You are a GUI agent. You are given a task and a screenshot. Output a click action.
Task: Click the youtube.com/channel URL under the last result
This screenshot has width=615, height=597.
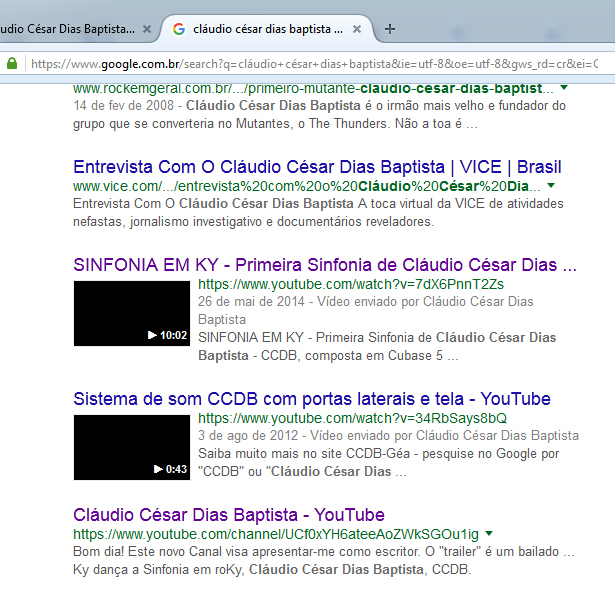tap(275, 534)
